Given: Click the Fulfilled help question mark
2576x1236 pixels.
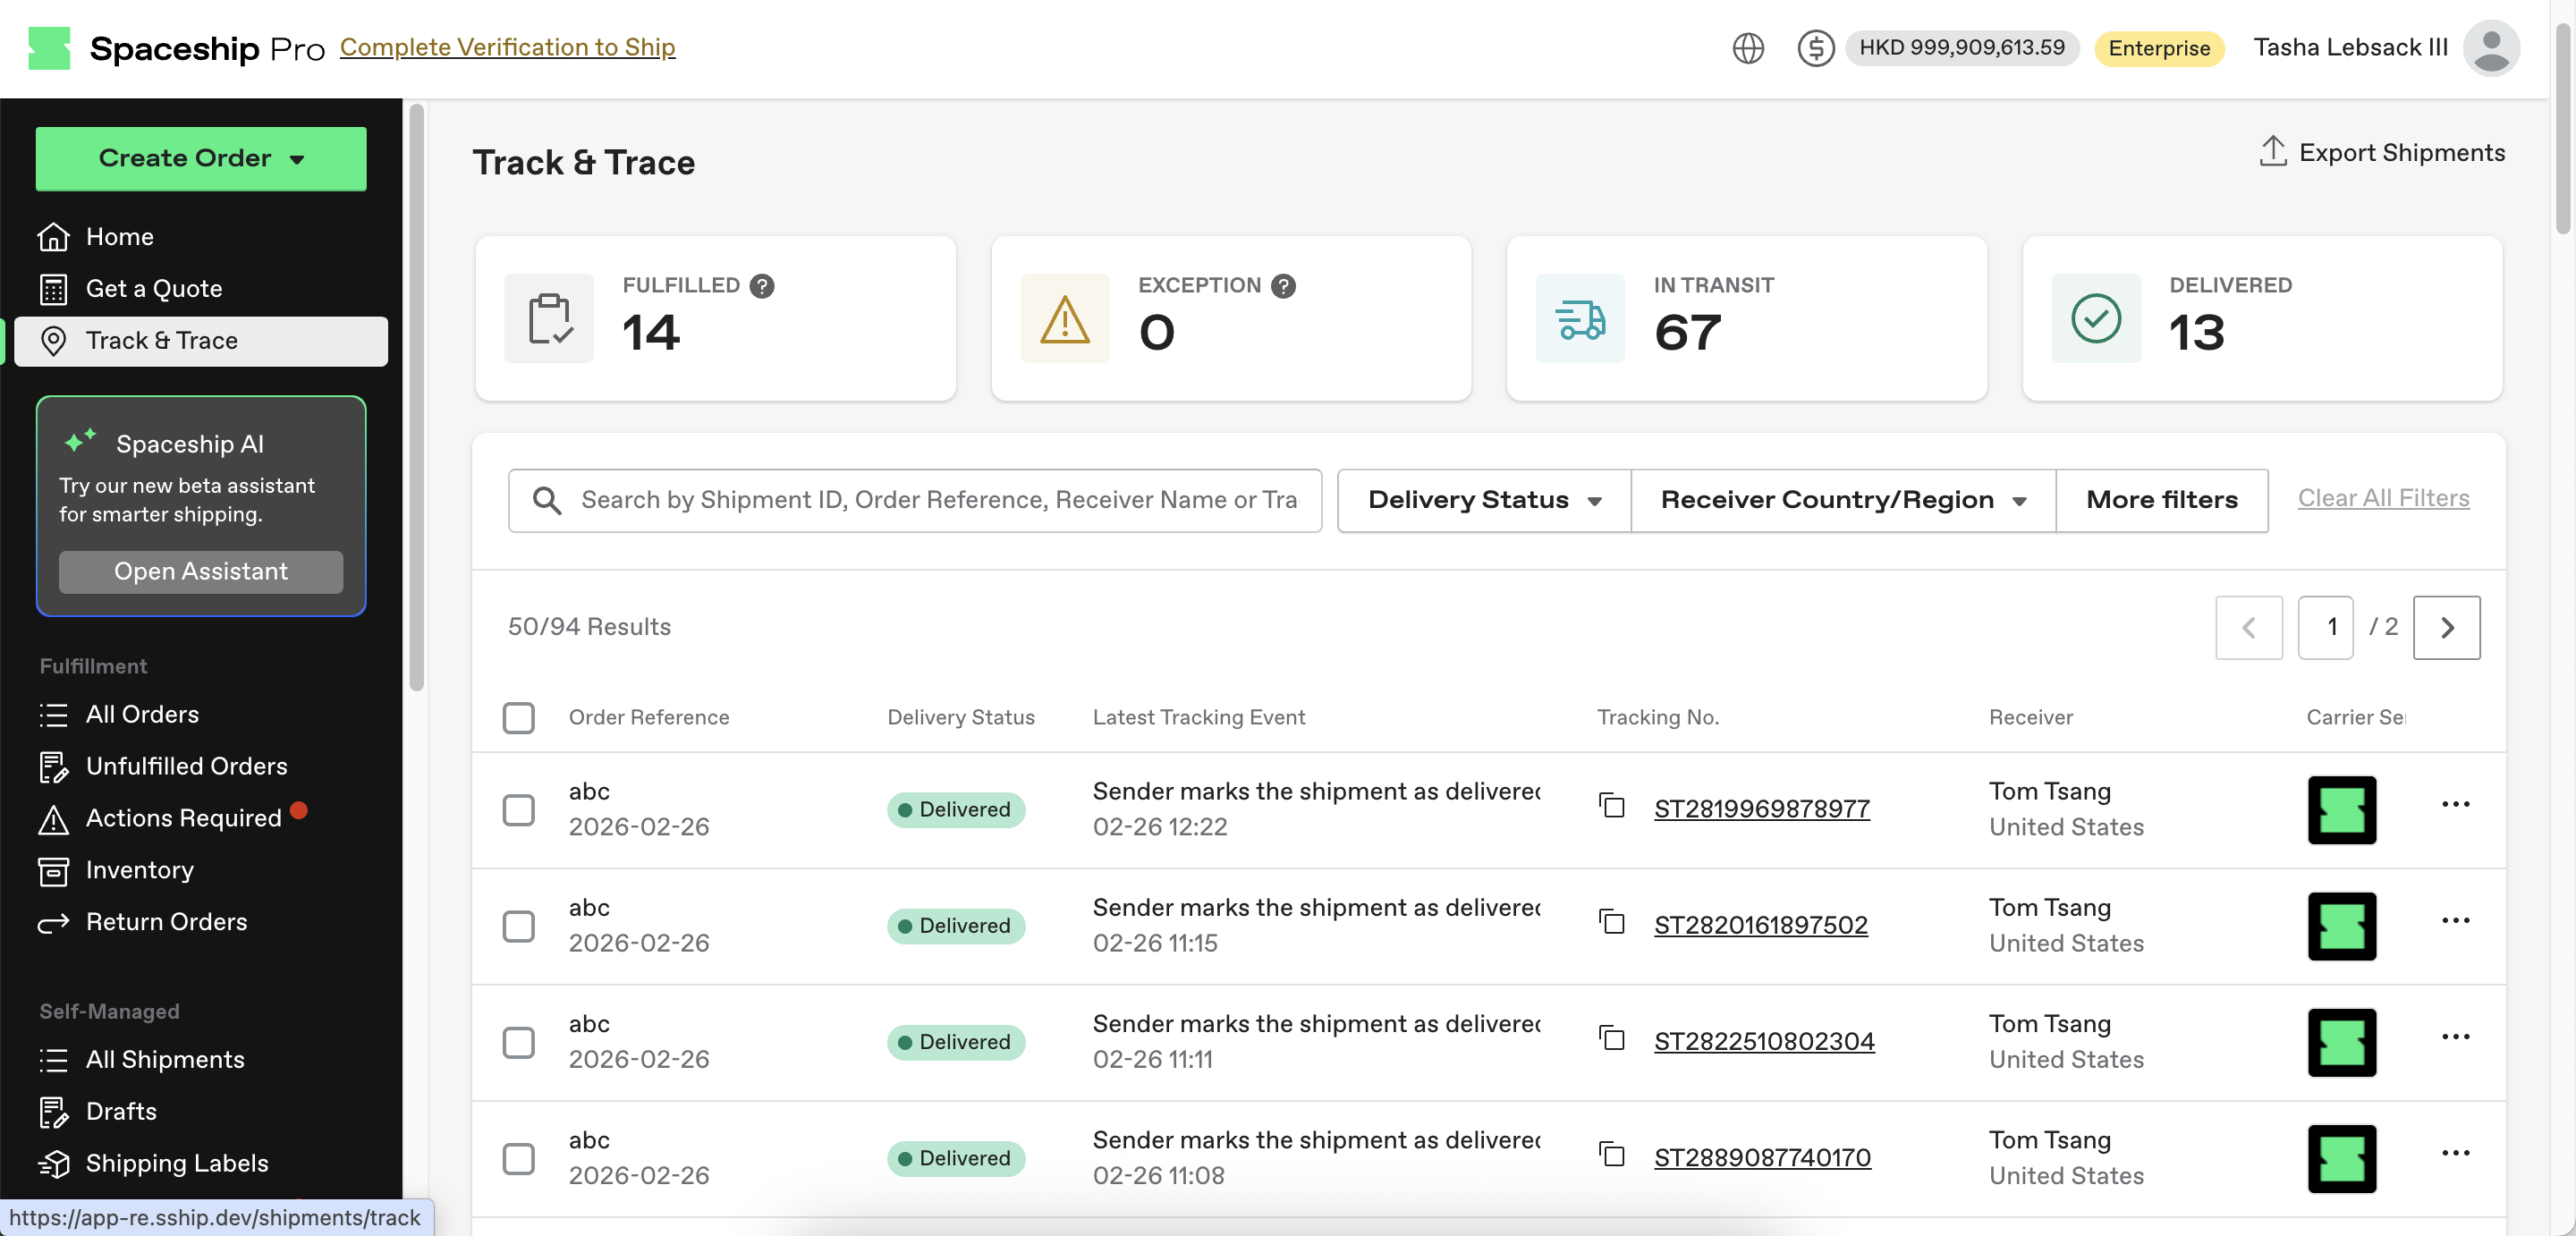Looking at the screenshot, I should [762, 286].
